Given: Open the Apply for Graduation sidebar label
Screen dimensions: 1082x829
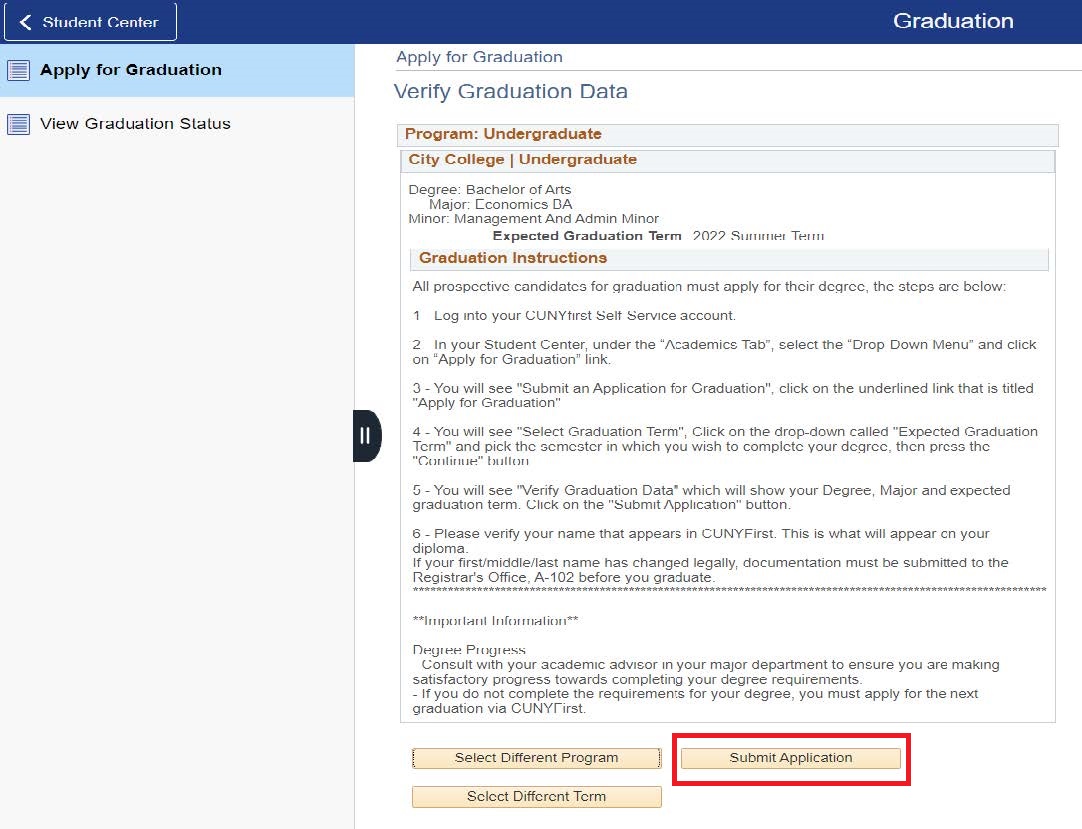Looking at the screenshot, I should tap(130, 70).
